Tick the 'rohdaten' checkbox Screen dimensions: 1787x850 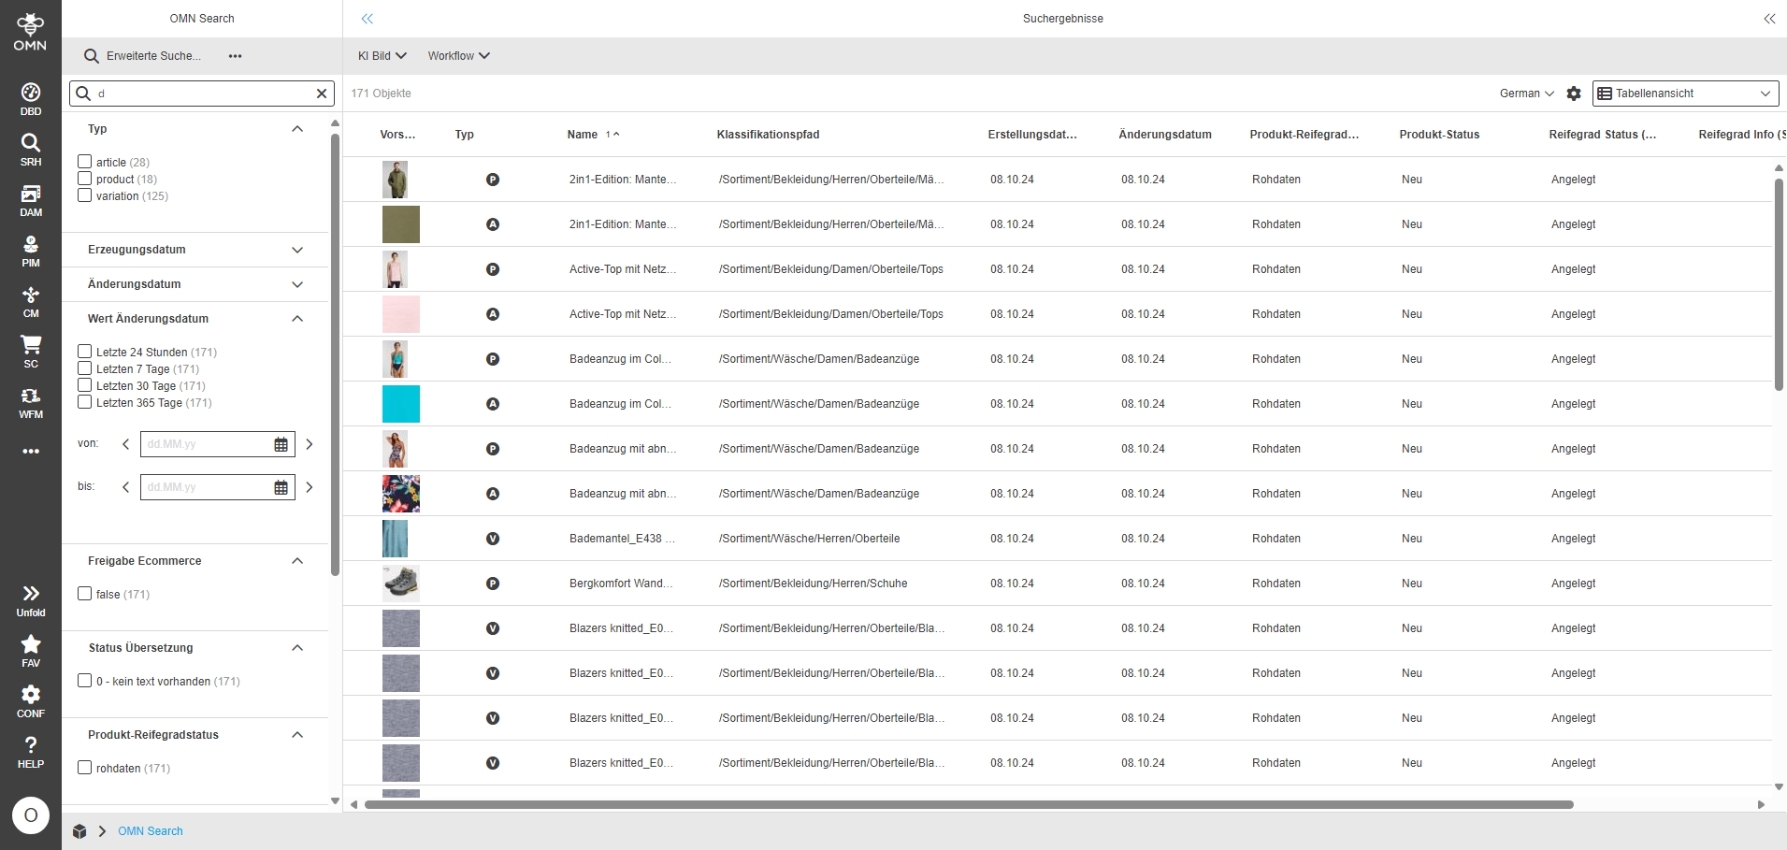[85, 768]
